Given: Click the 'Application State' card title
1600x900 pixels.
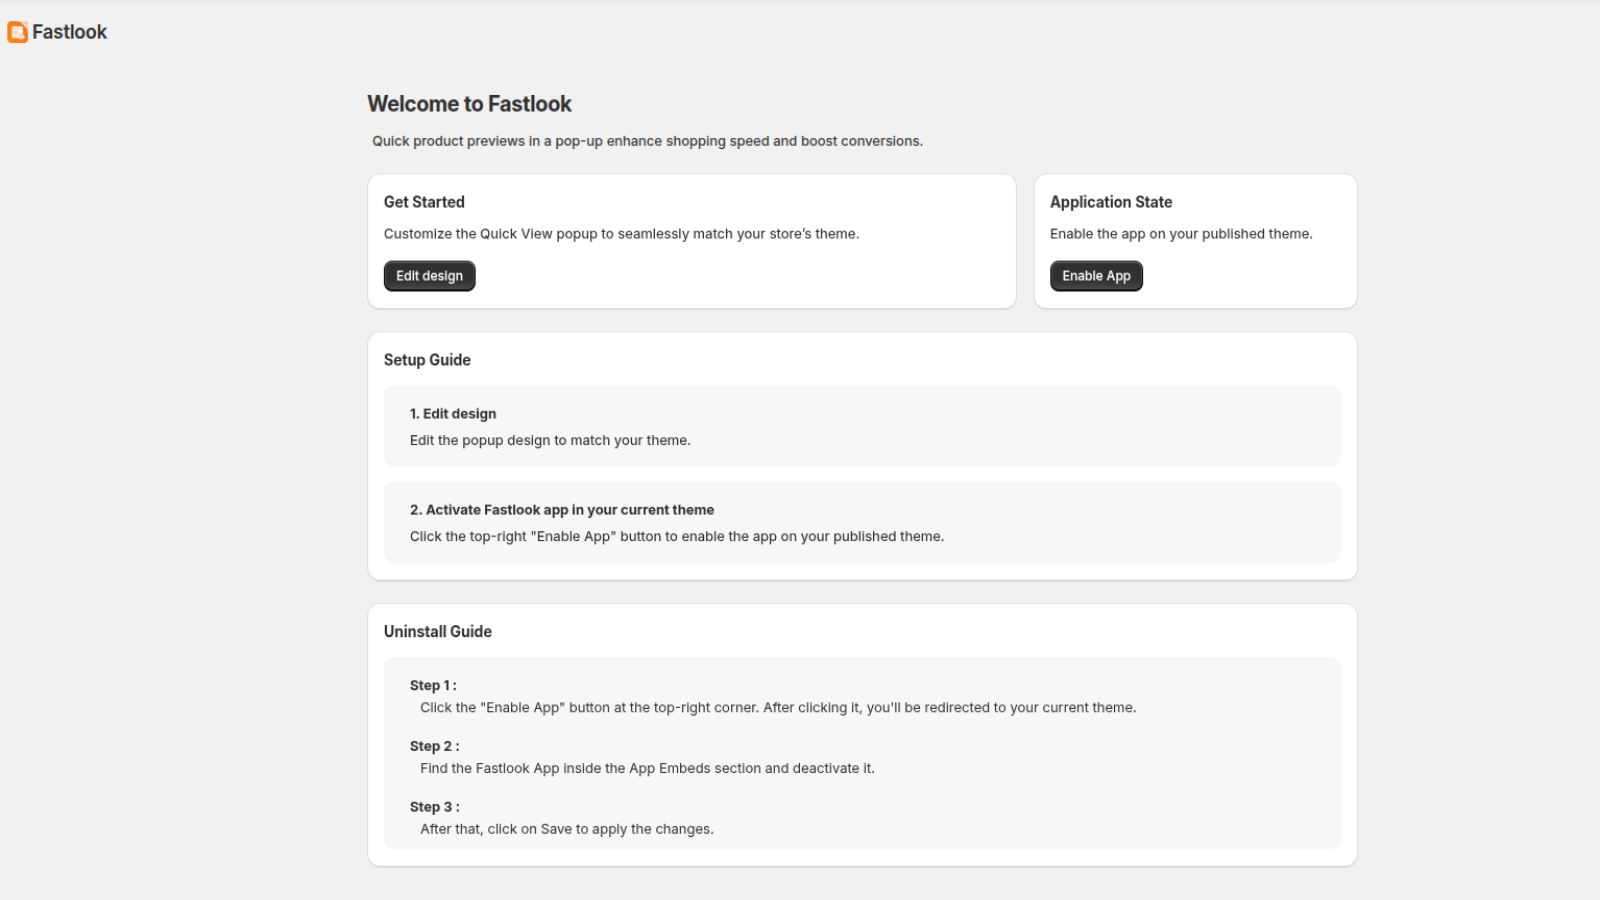Looking at the screenshot, I should (1111, 202).
